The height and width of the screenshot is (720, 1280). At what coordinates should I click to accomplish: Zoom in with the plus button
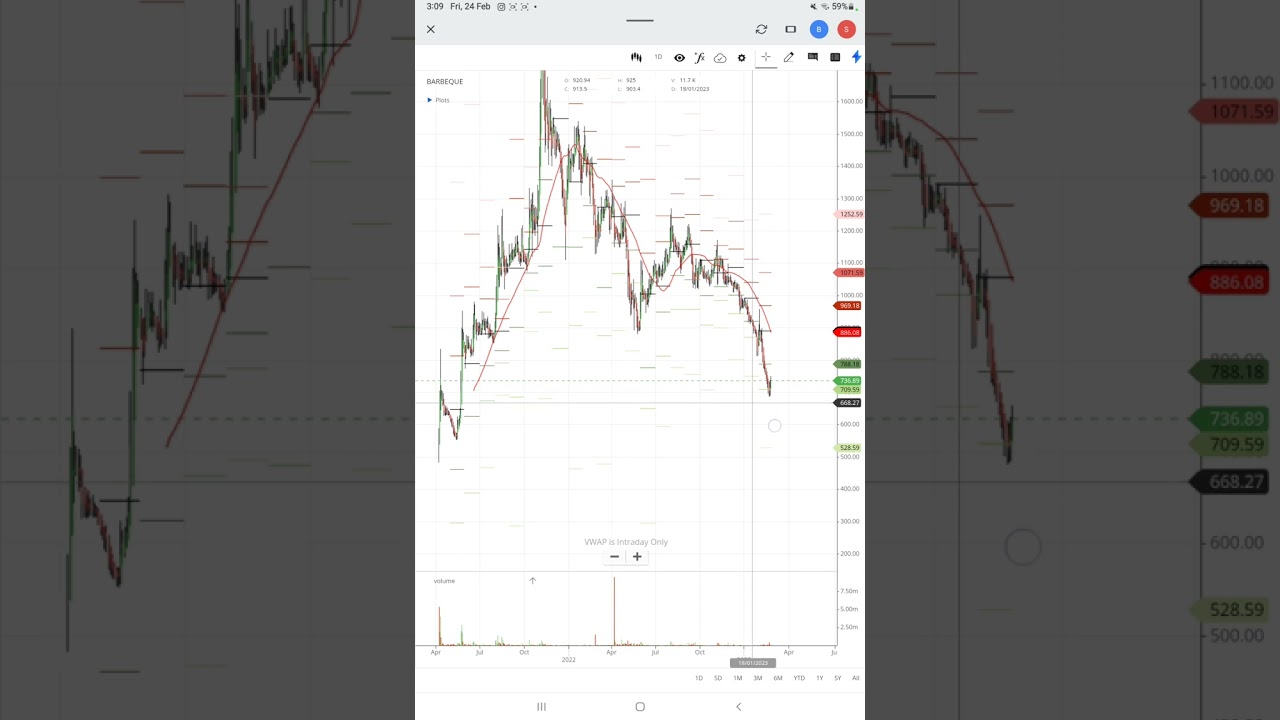click(x=637, y=556)
